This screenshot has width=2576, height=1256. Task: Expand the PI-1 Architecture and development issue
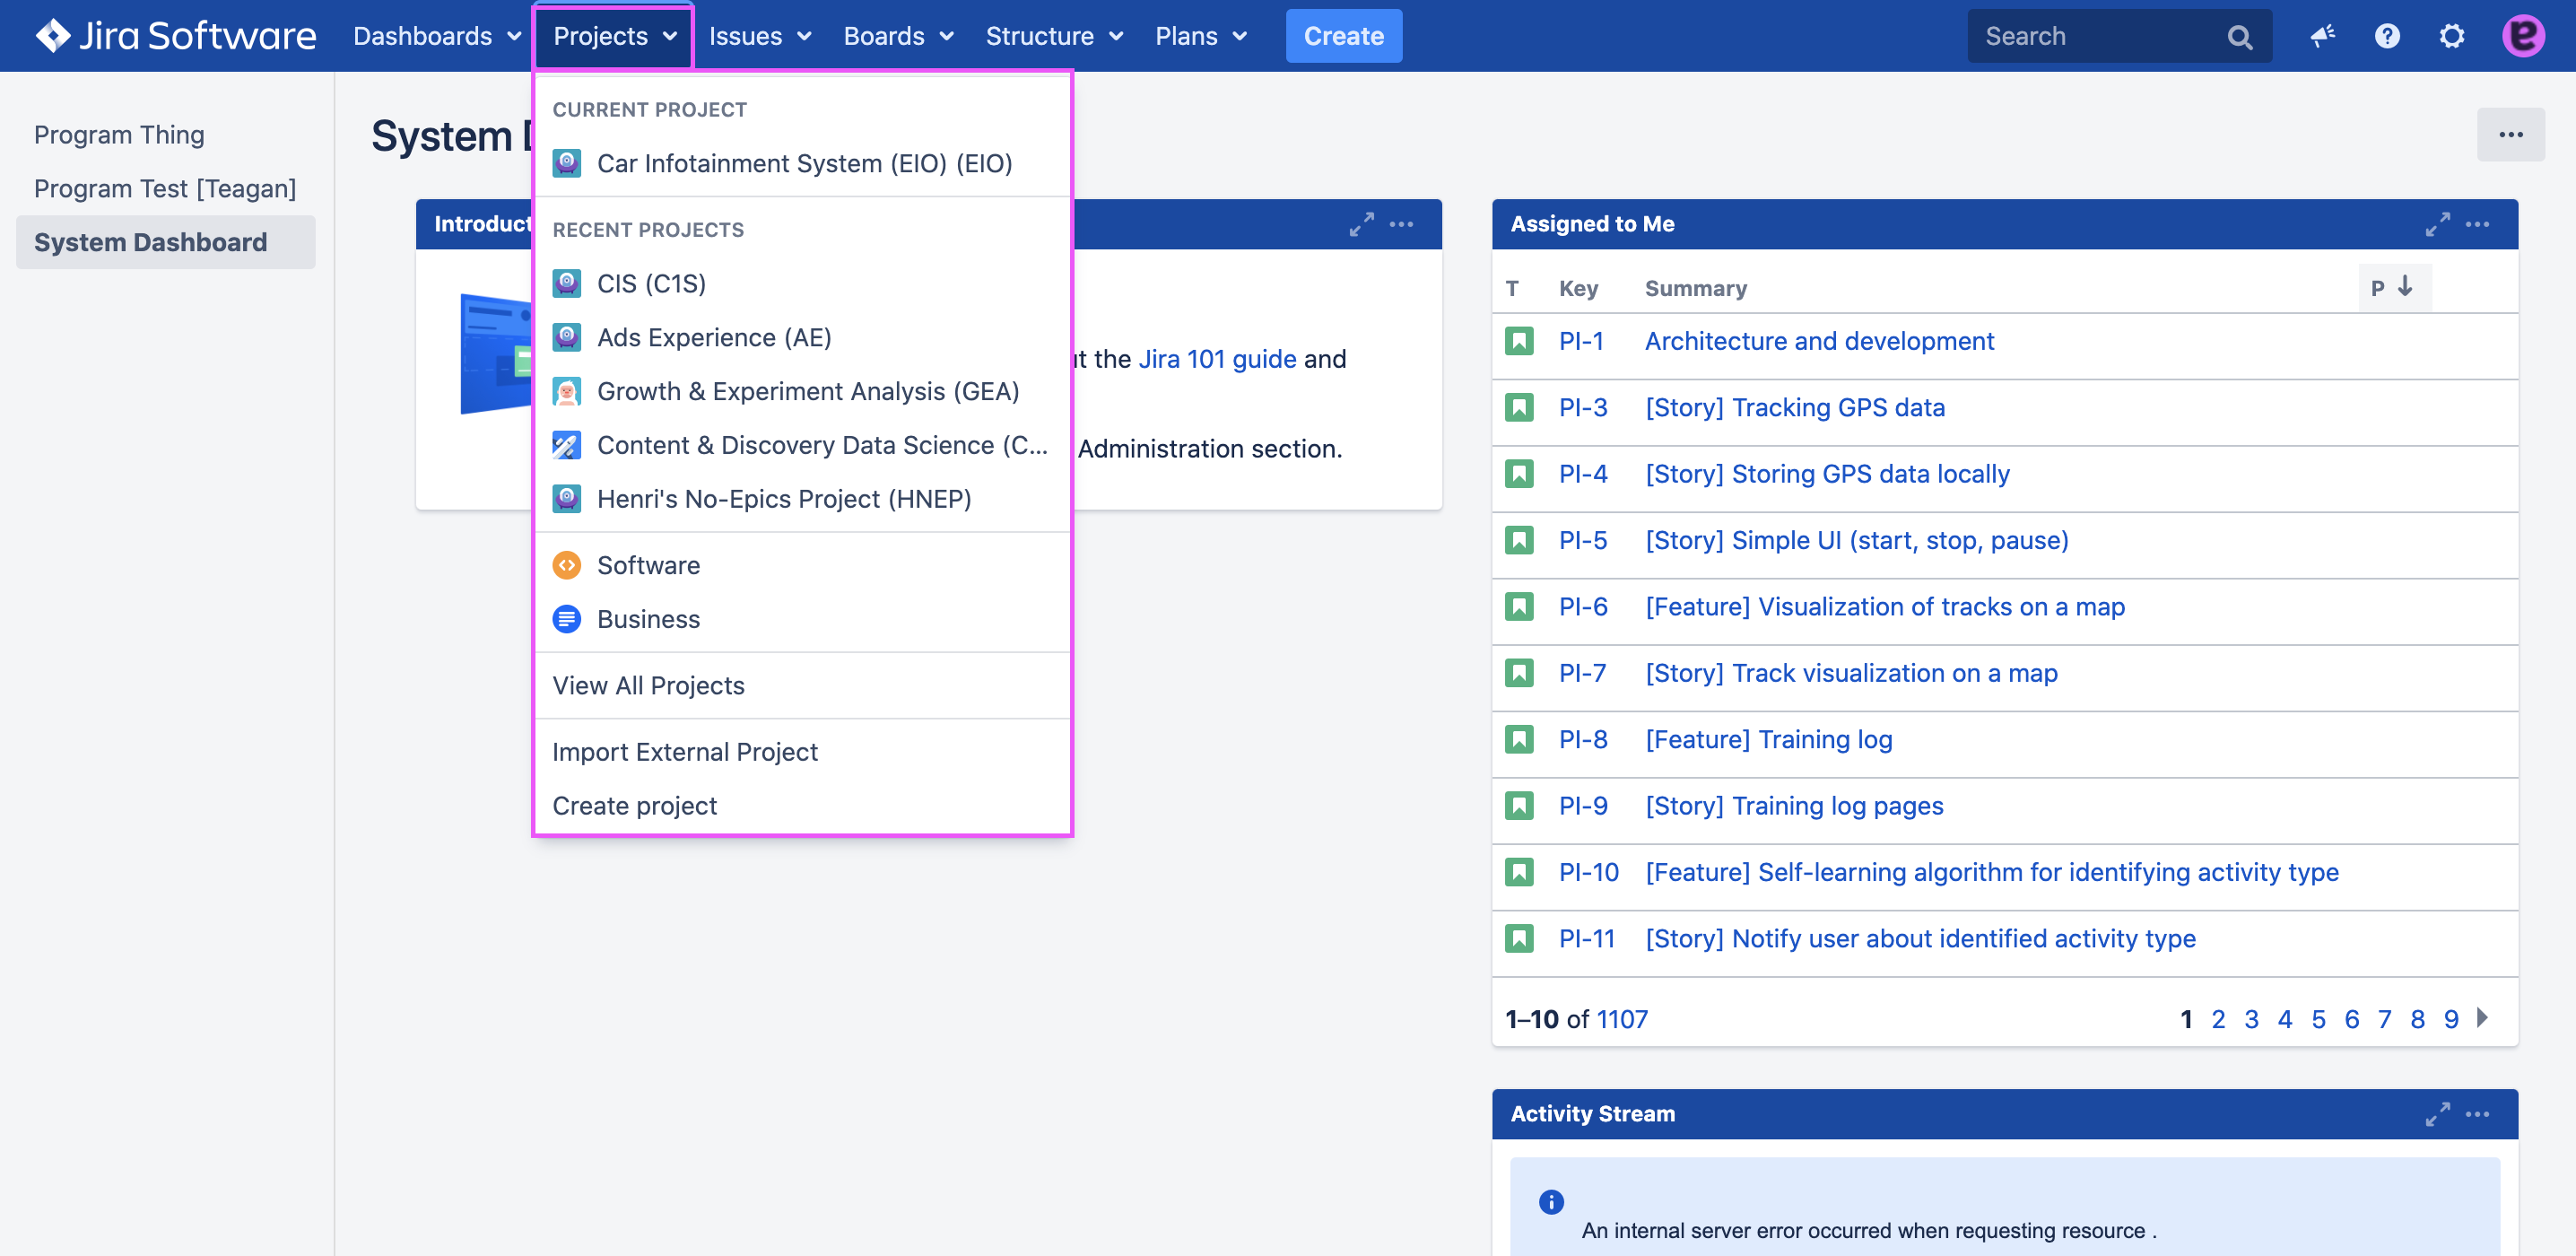(x=1819, y=342)
